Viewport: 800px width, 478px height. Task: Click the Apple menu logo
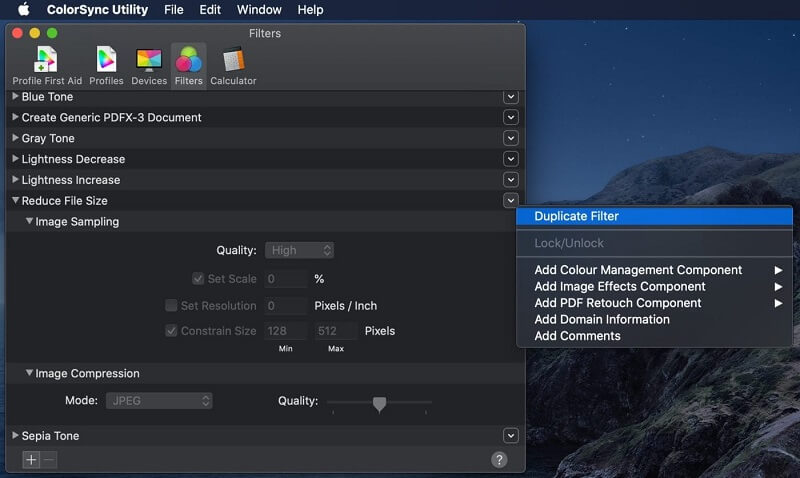click(x=23, y=10)
